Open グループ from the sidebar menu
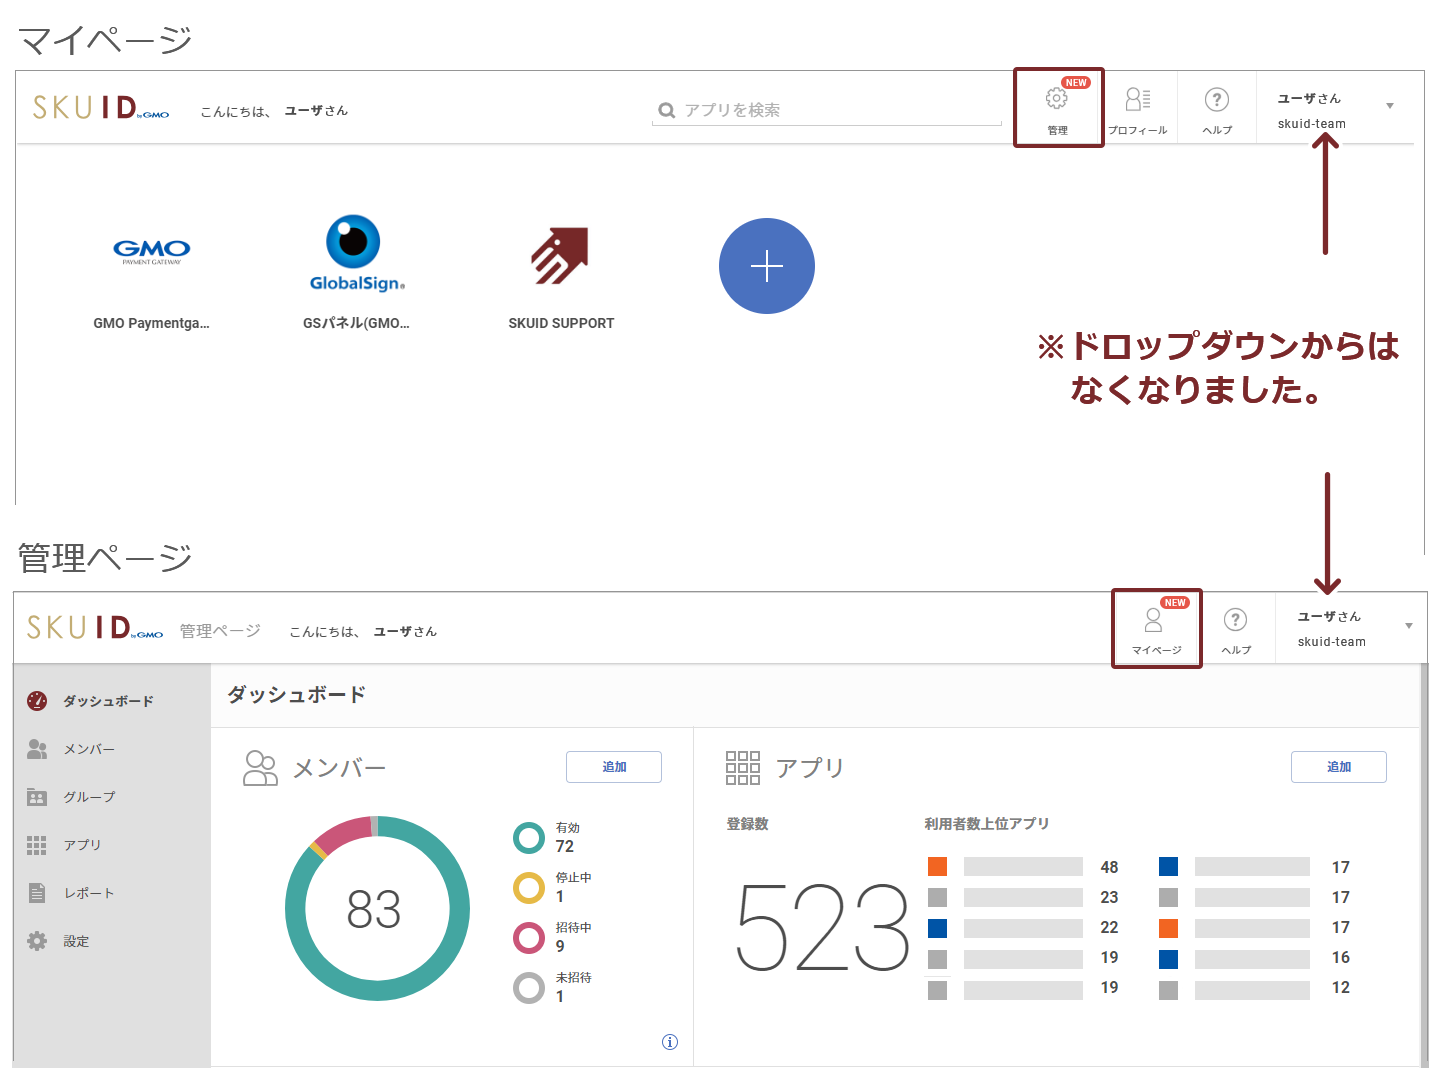This screenshot has height=1068, width=1429. click(89, 797)
